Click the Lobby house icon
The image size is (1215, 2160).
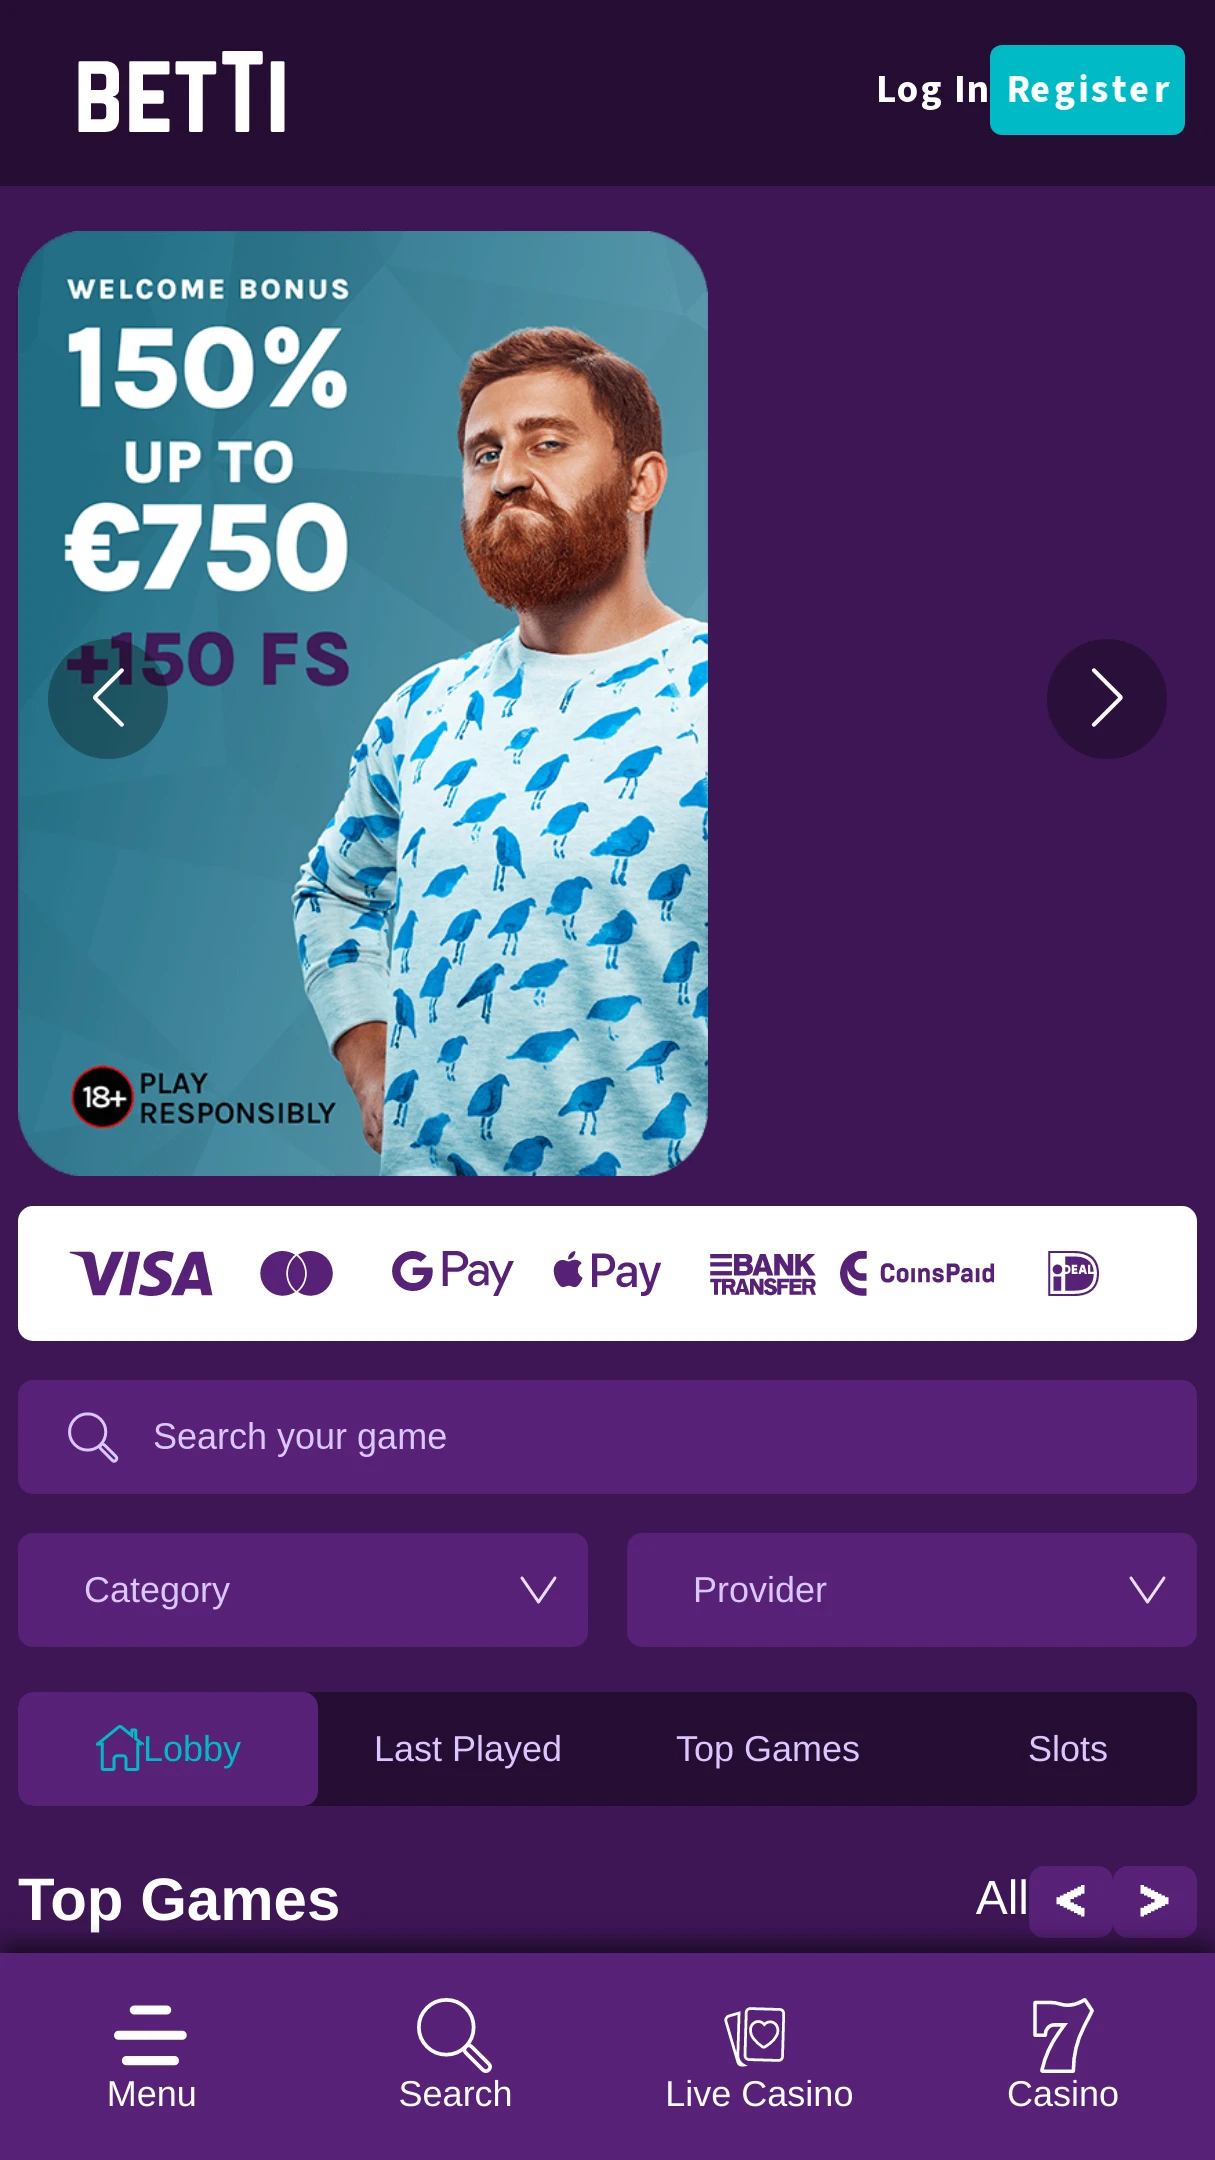(x=119, y=1749)
